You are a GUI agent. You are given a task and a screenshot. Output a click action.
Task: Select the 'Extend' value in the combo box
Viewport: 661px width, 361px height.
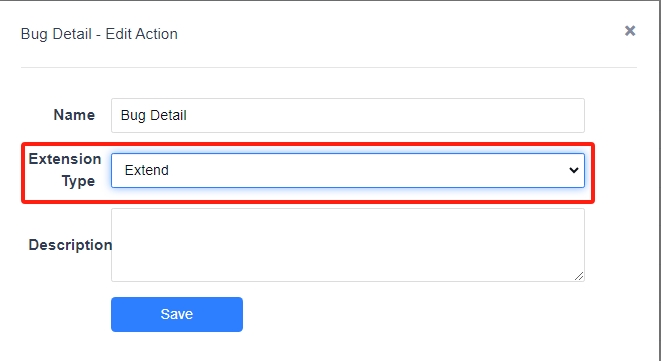(x=147, y=170)
